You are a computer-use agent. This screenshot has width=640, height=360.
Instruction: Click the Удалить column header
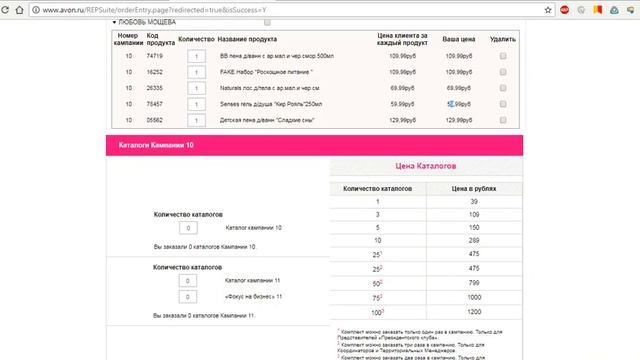(x=503, y=39)
